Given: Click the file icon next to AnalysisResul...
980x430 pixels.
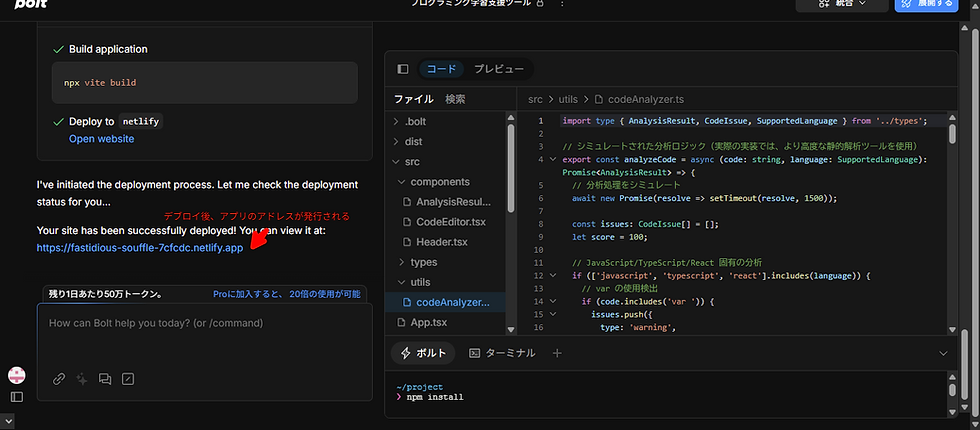Looking at the screenshot, I should (x=407, y=202).
